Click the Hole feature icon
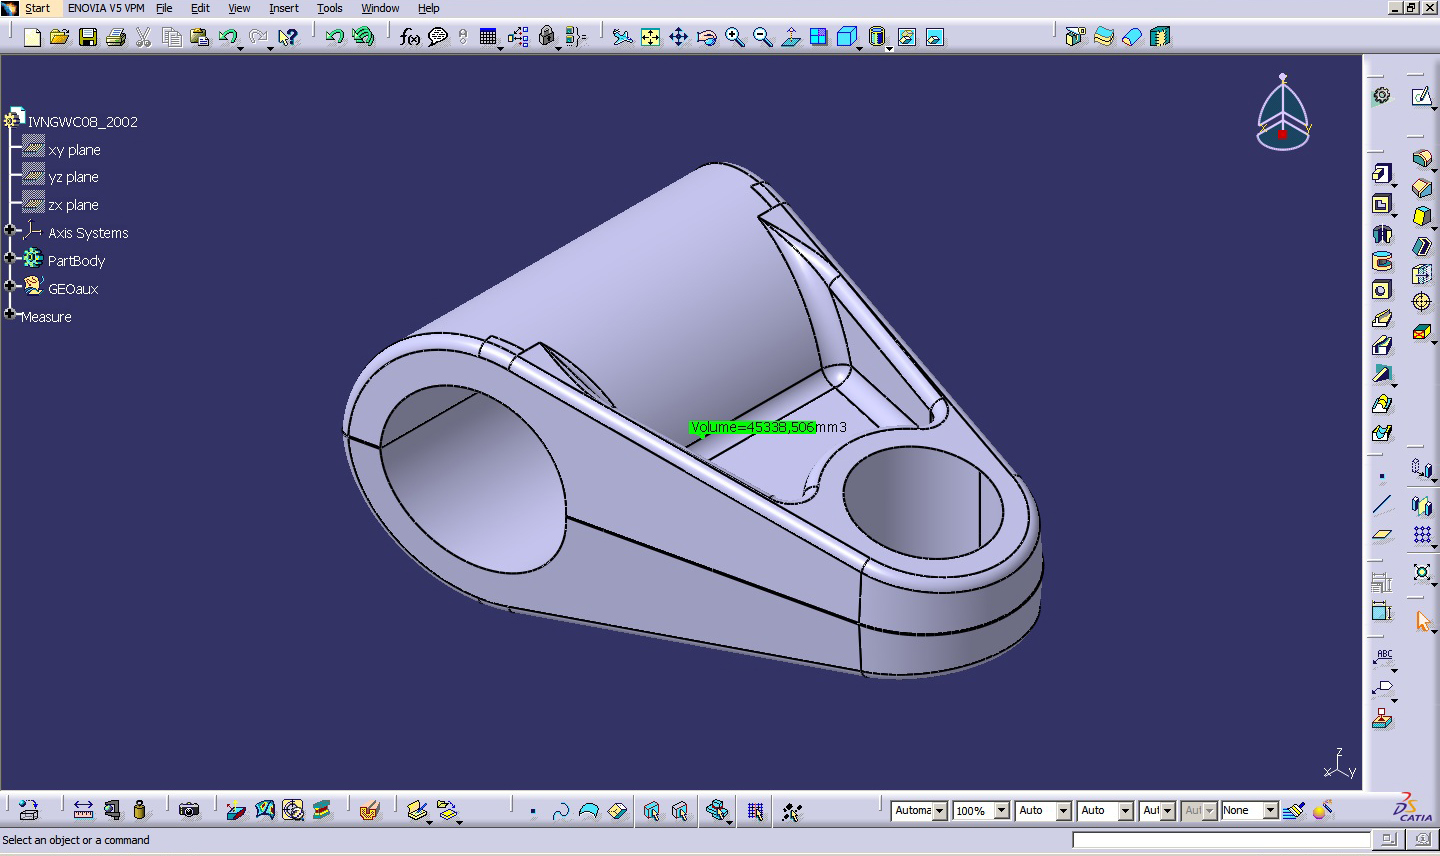Viewport: 1440px width, 856px height. tap(1382, 290)
